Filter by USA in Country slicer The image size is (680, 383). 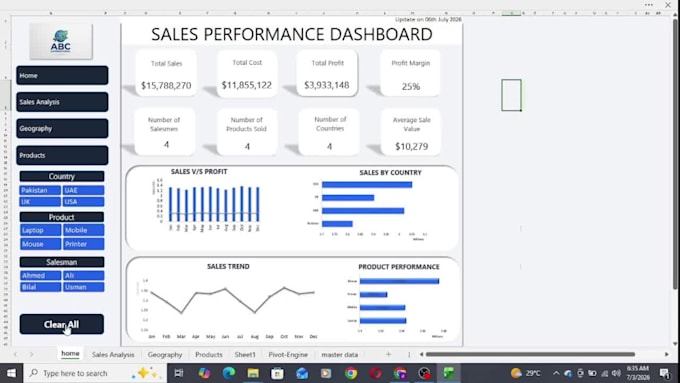coord(83,202)
